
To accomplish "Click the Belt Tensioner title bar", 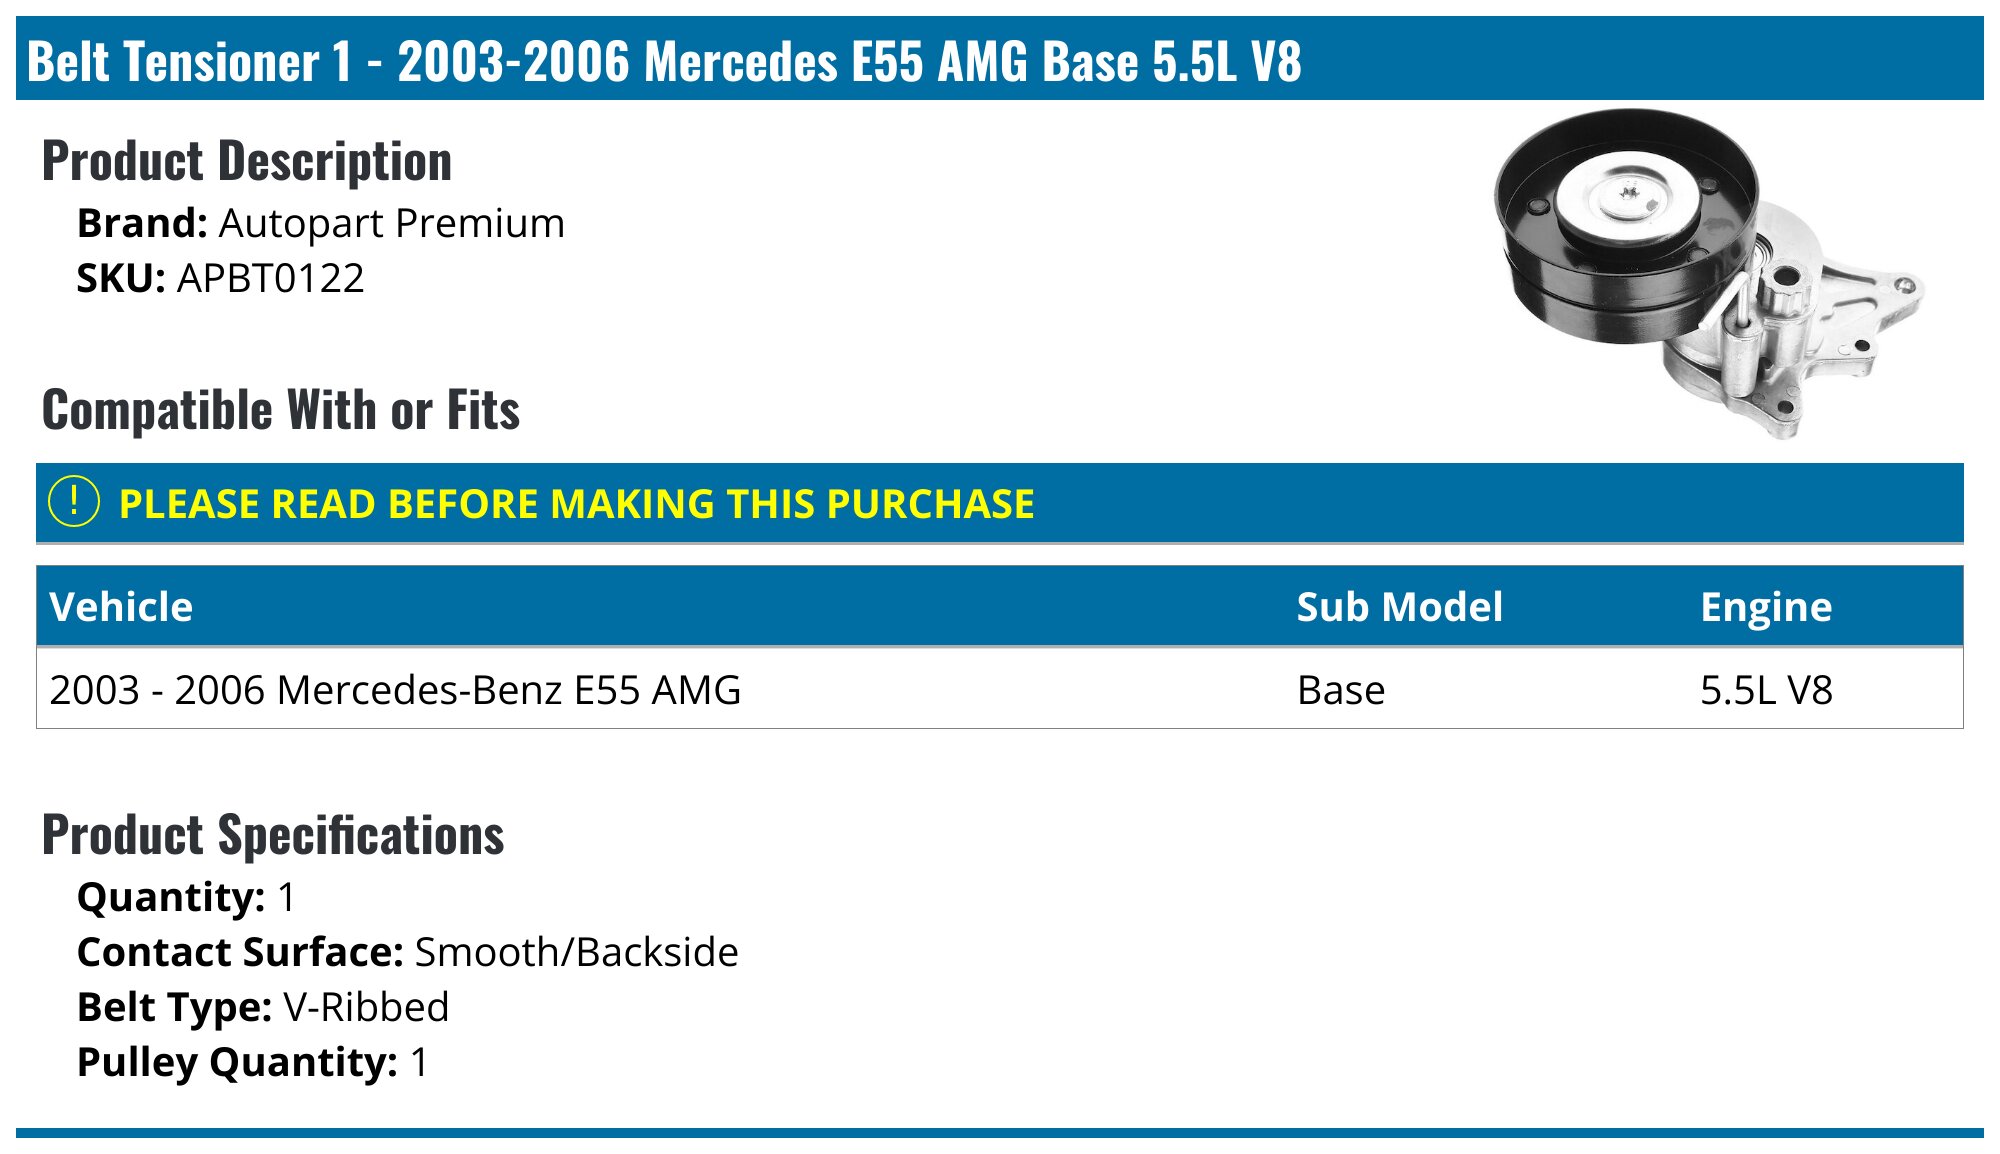I will click(1000, 59).
